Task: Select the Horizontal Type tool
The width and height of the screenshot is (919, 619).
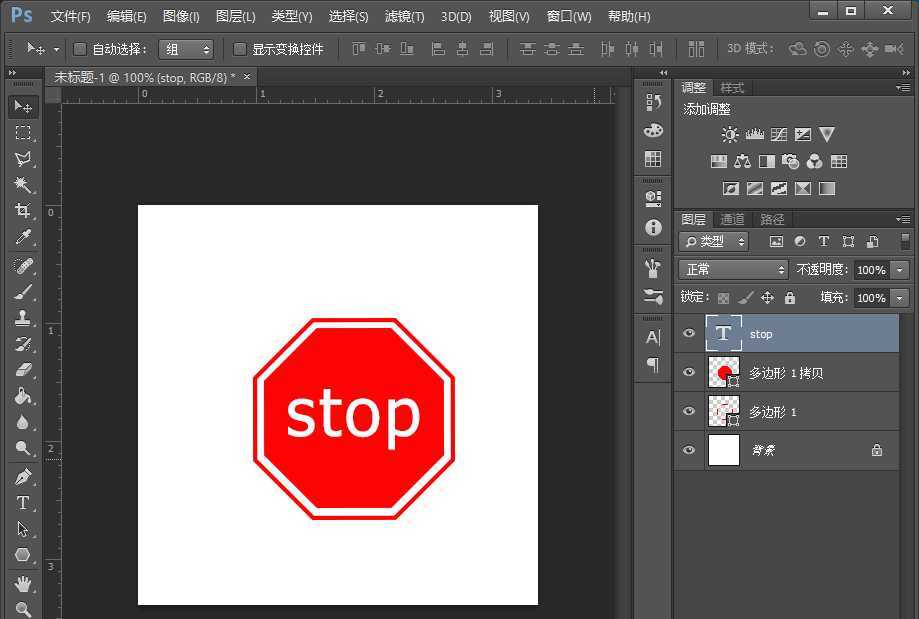Action: click(22, 503)
